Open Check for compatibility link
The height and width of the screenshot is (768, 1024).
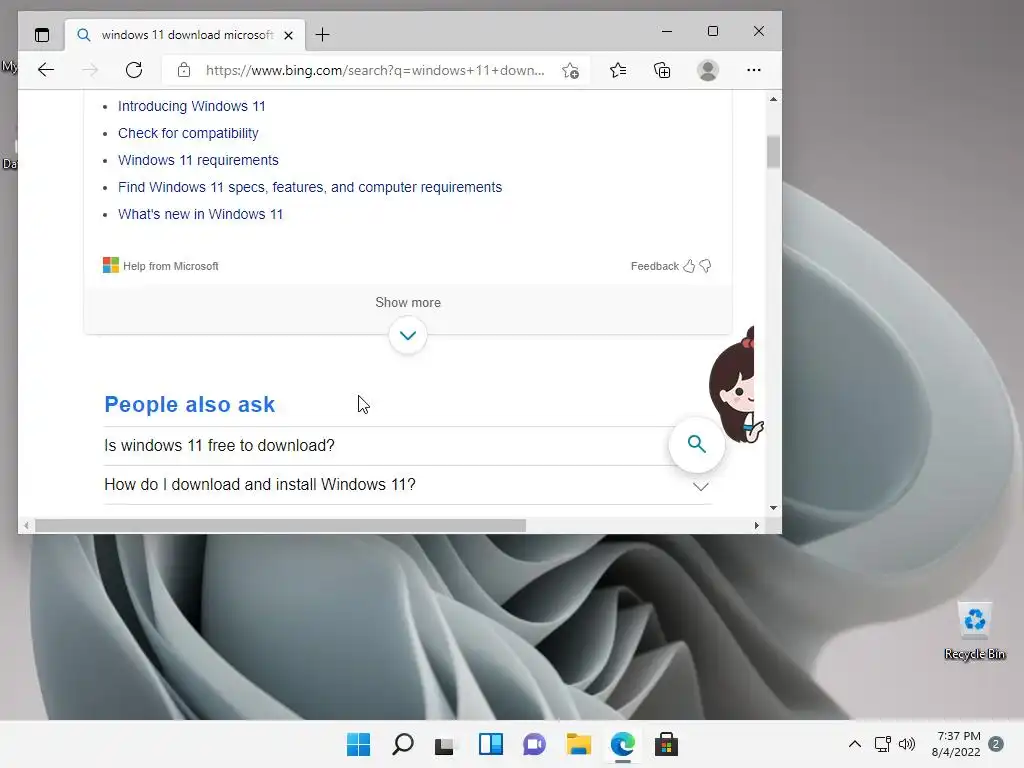pos(188,133)
